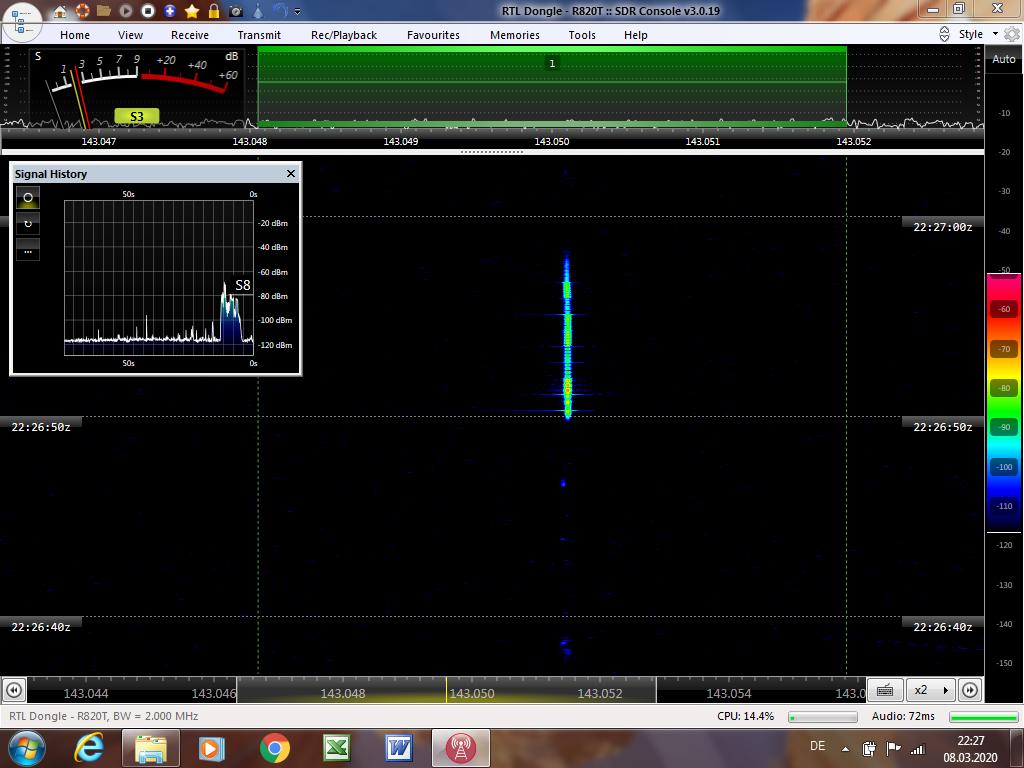This screenshot has width=1024, height=768.
Task: Click the right-side 22:26:50z time label
Action: tap(942, 426)
